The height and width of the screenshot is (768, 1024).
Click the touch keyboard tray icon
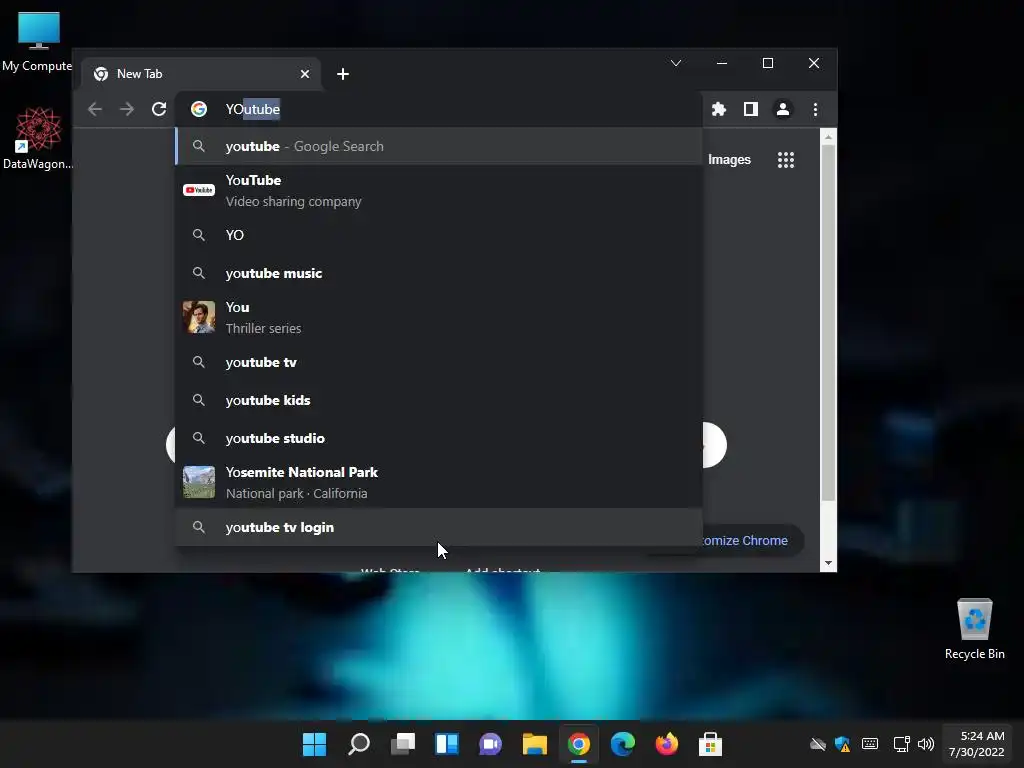pyautogui.click(x=870, y=744)
